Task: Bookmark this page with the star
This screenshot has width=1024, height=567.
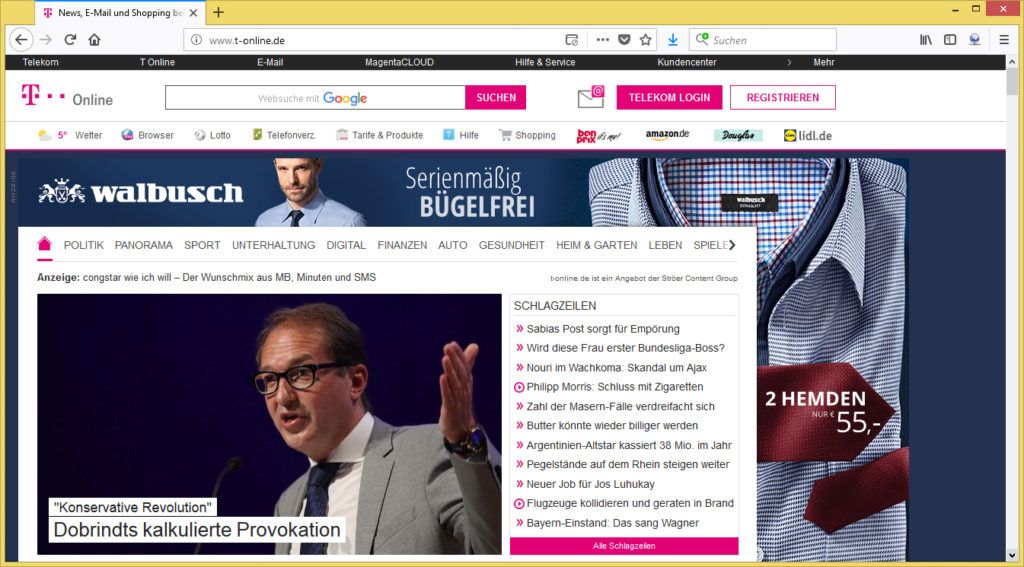Action: (646, 40)
